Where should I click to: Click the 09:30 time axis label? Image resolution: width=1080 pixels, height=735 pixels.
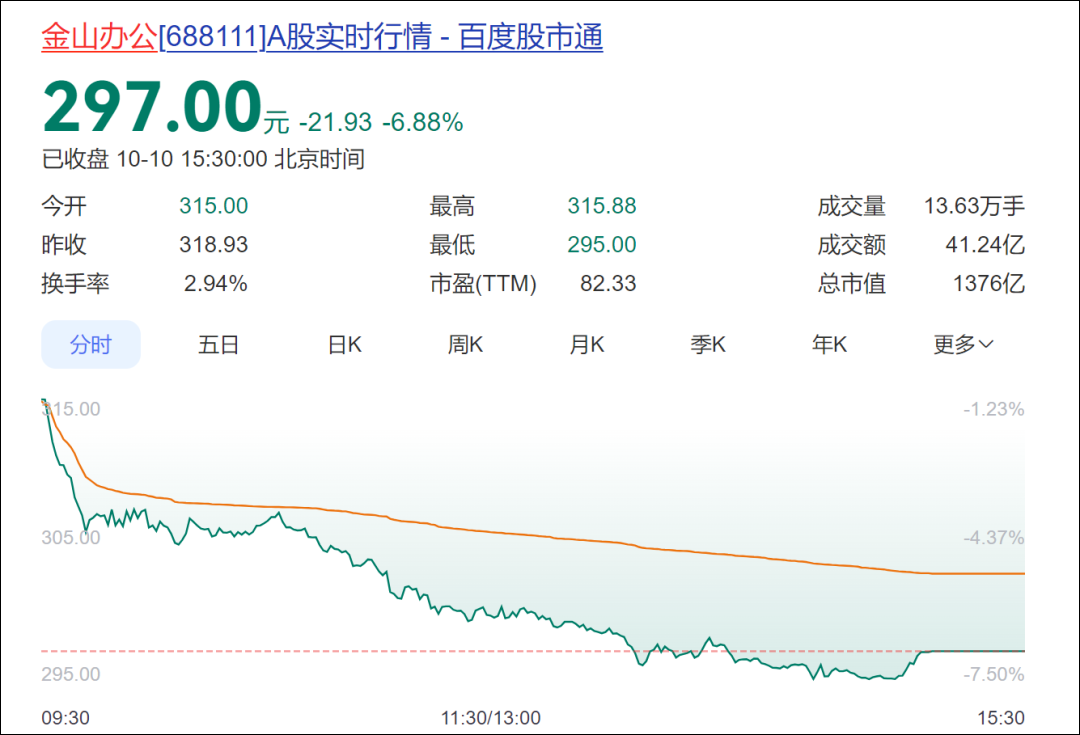tap(65, 718)
